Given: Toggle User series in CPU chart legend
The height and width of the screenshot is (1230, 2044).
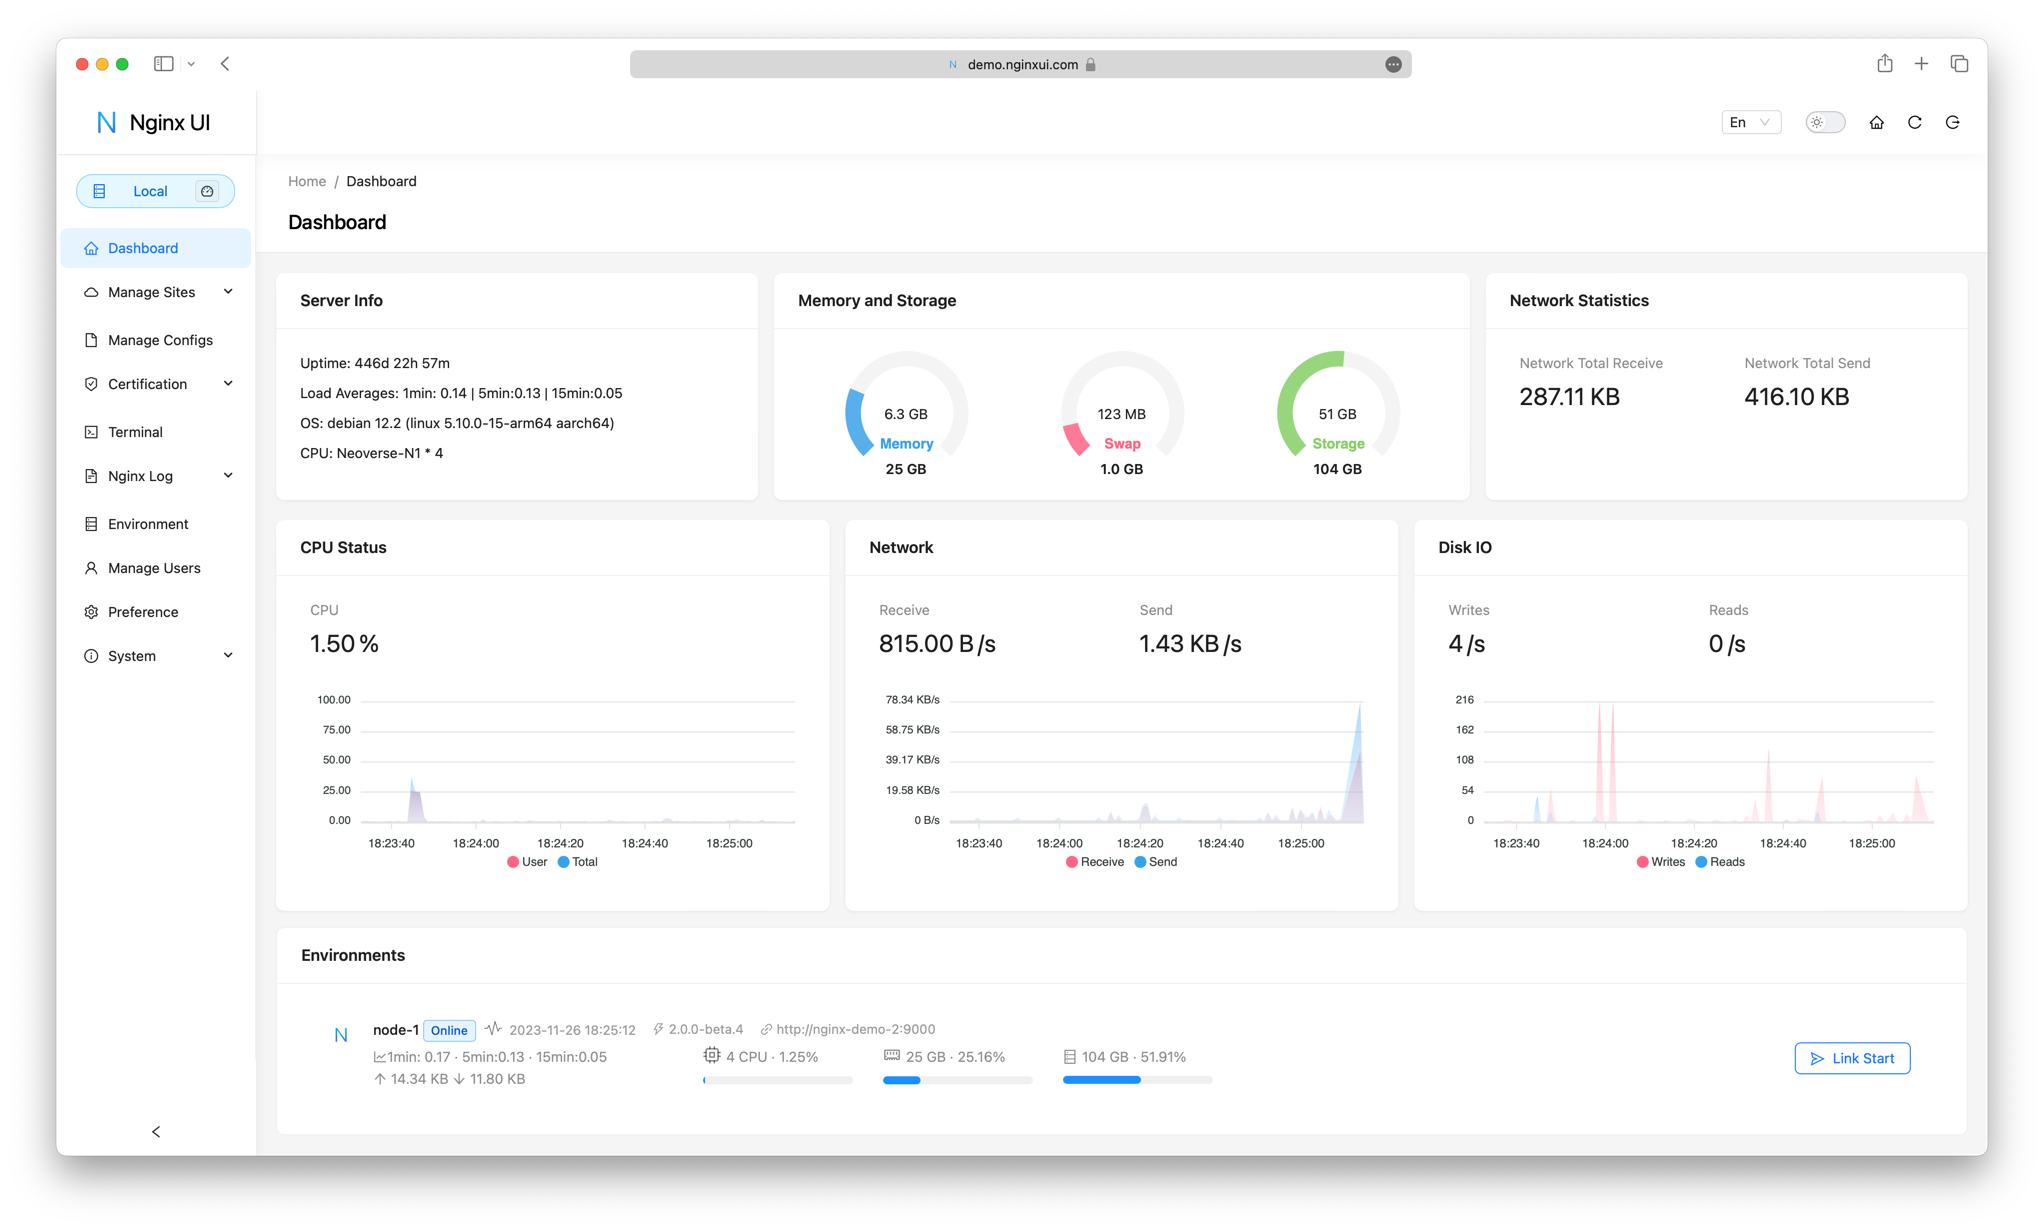Looking at the screenshot, I should tap(527, 862).
